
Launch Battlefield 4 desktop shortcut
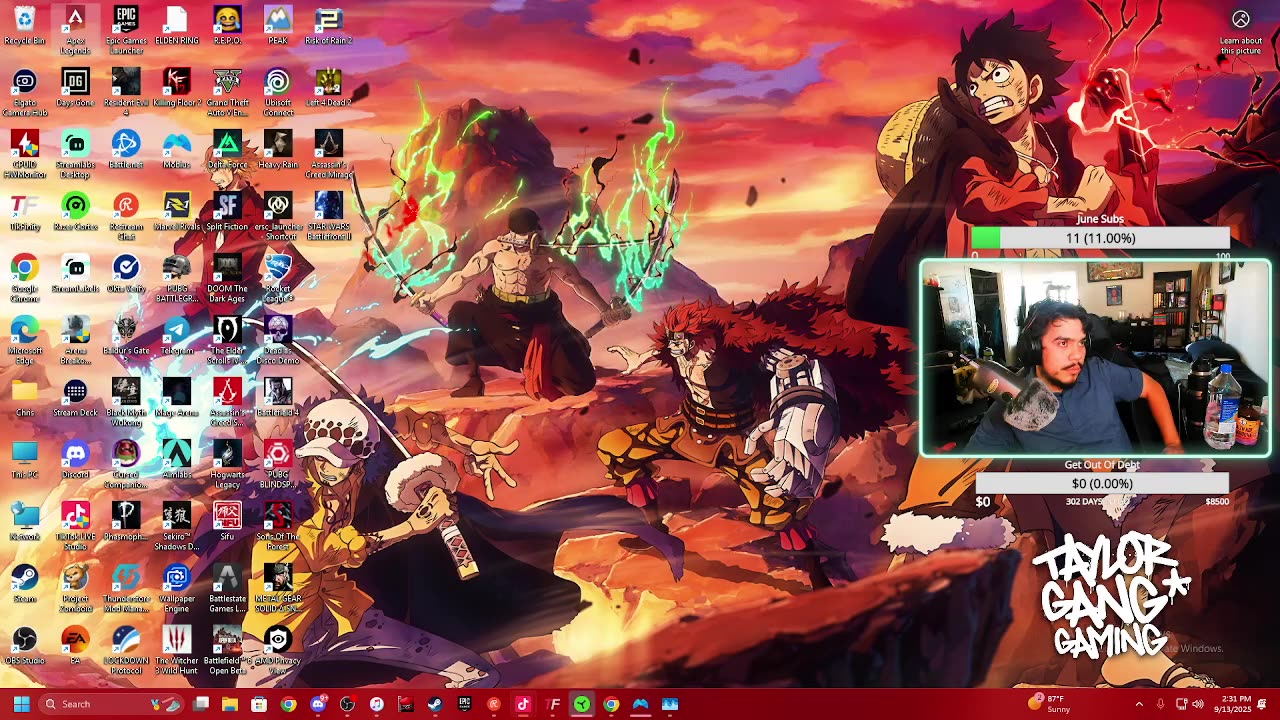278,399
